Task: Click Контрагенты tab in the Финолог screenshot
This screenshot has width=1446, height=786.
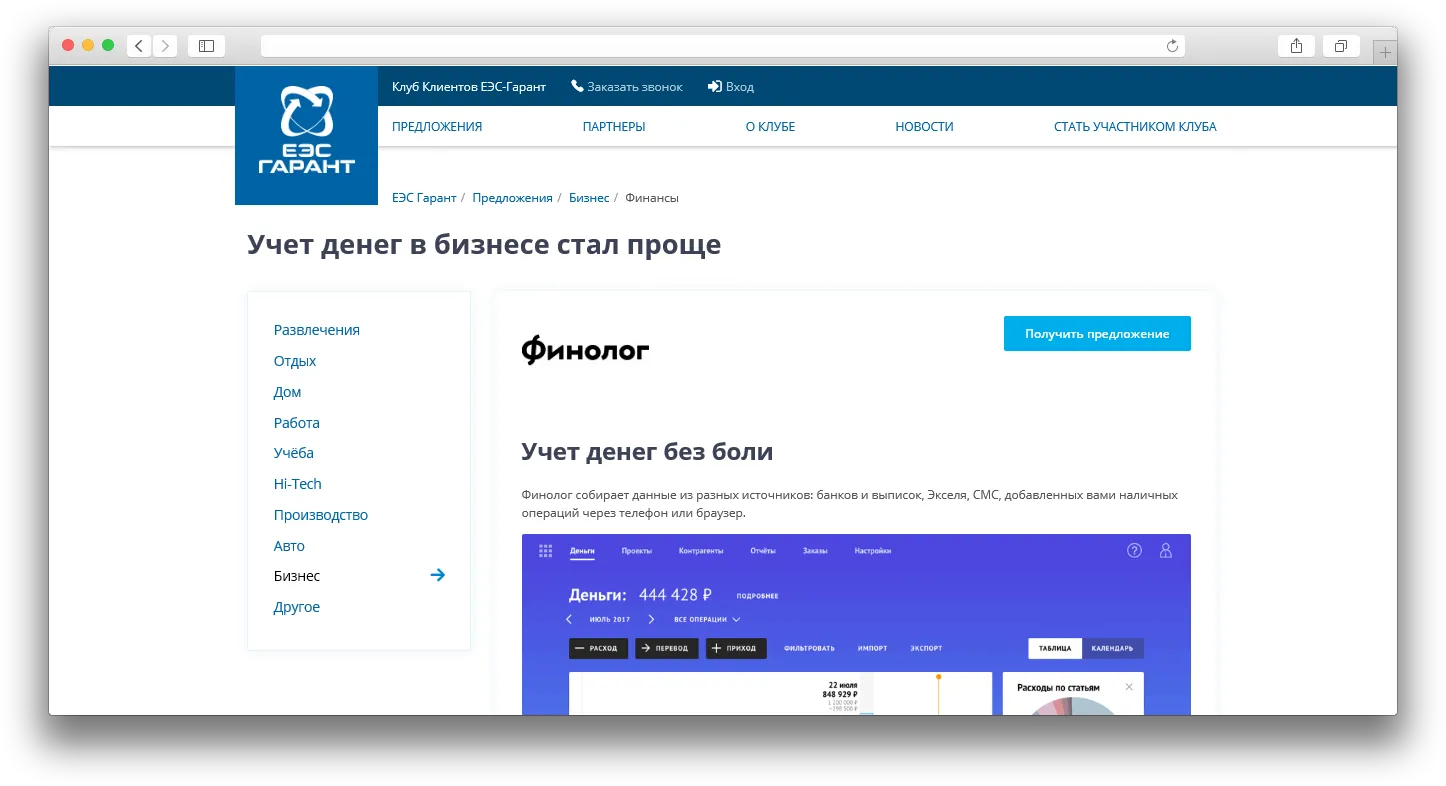Action: tap(702, 551)
